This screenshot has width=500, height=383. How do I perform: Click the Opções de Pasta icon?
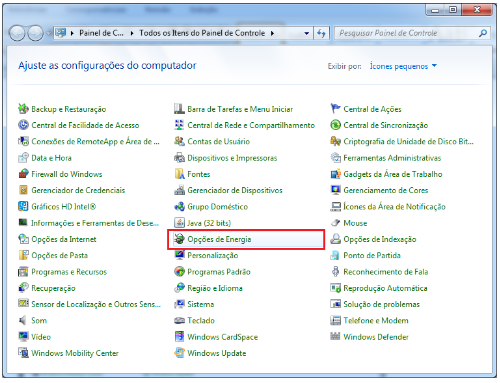coord(23,255)
